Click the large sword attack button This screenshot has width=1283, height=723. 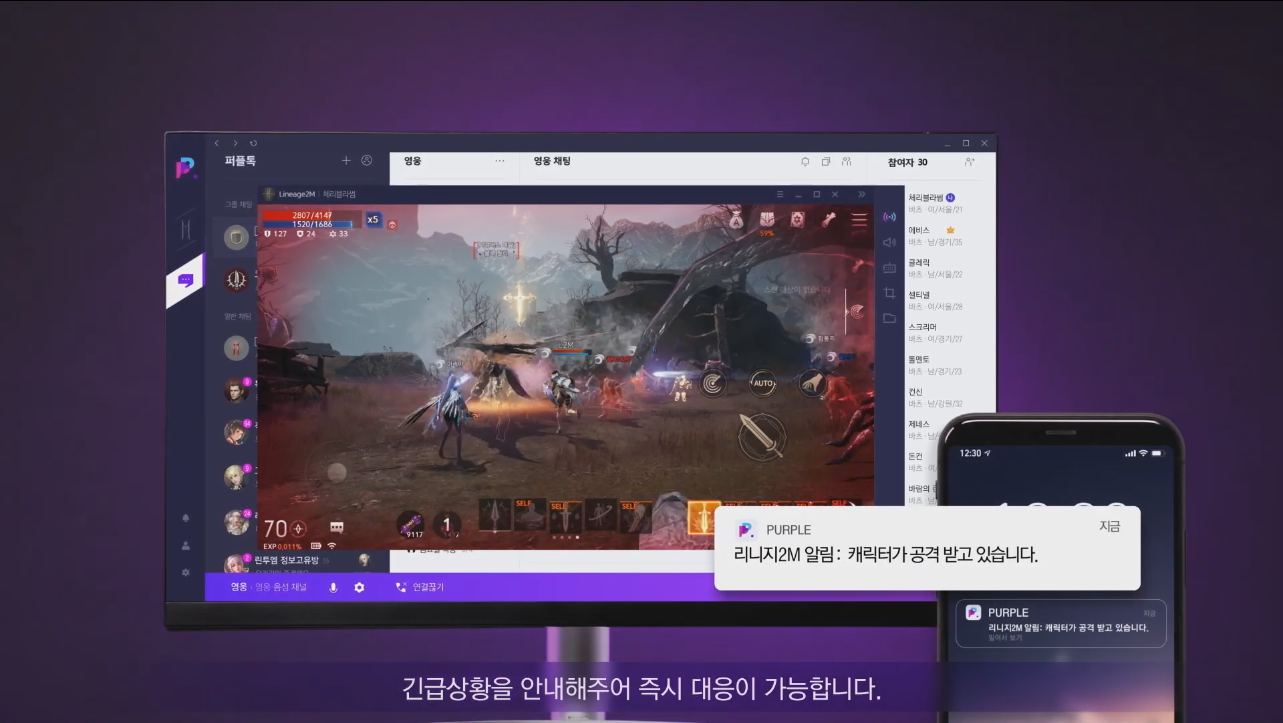point(762,436)
